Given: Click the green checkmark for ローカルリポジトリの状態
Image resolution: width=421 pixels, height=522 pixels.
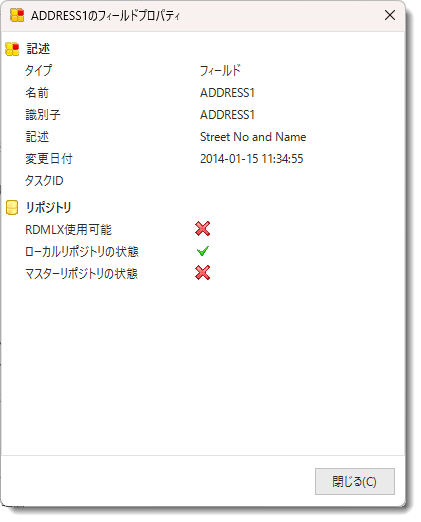Looking at the screenshot, I should tap(203, 251).
